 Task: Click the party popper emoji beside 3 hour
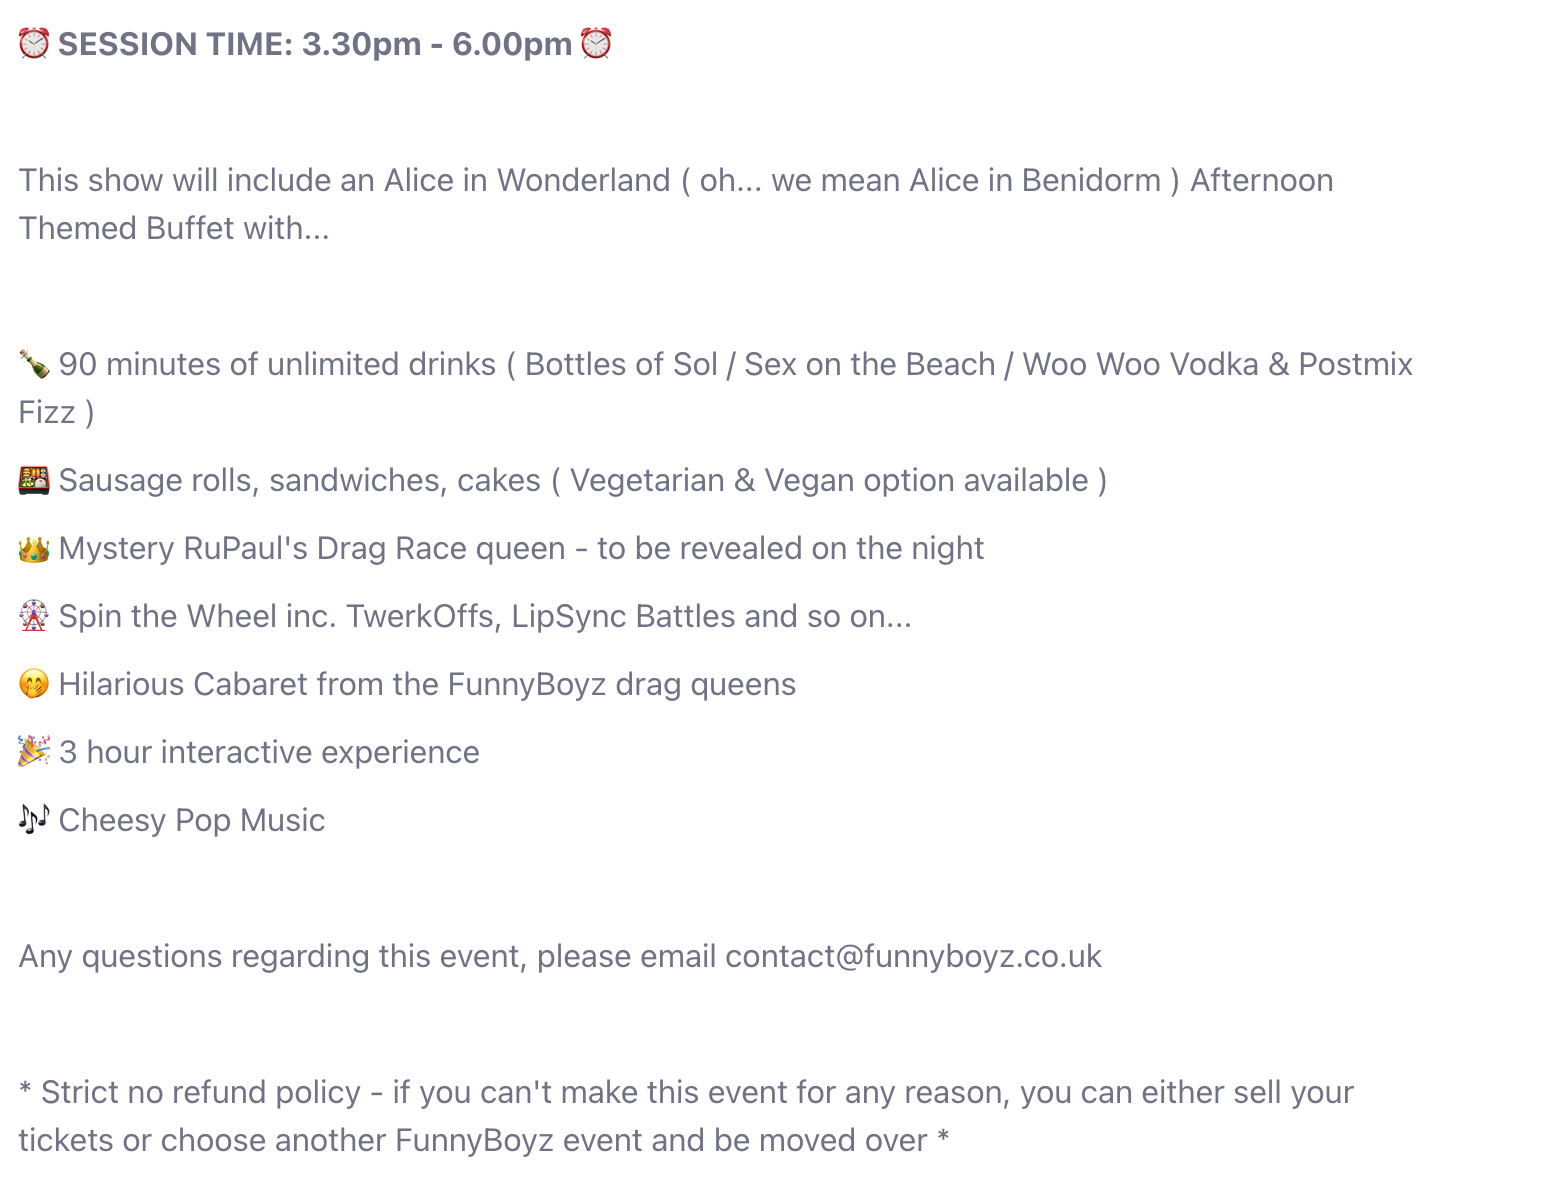[x=34, y=752]
